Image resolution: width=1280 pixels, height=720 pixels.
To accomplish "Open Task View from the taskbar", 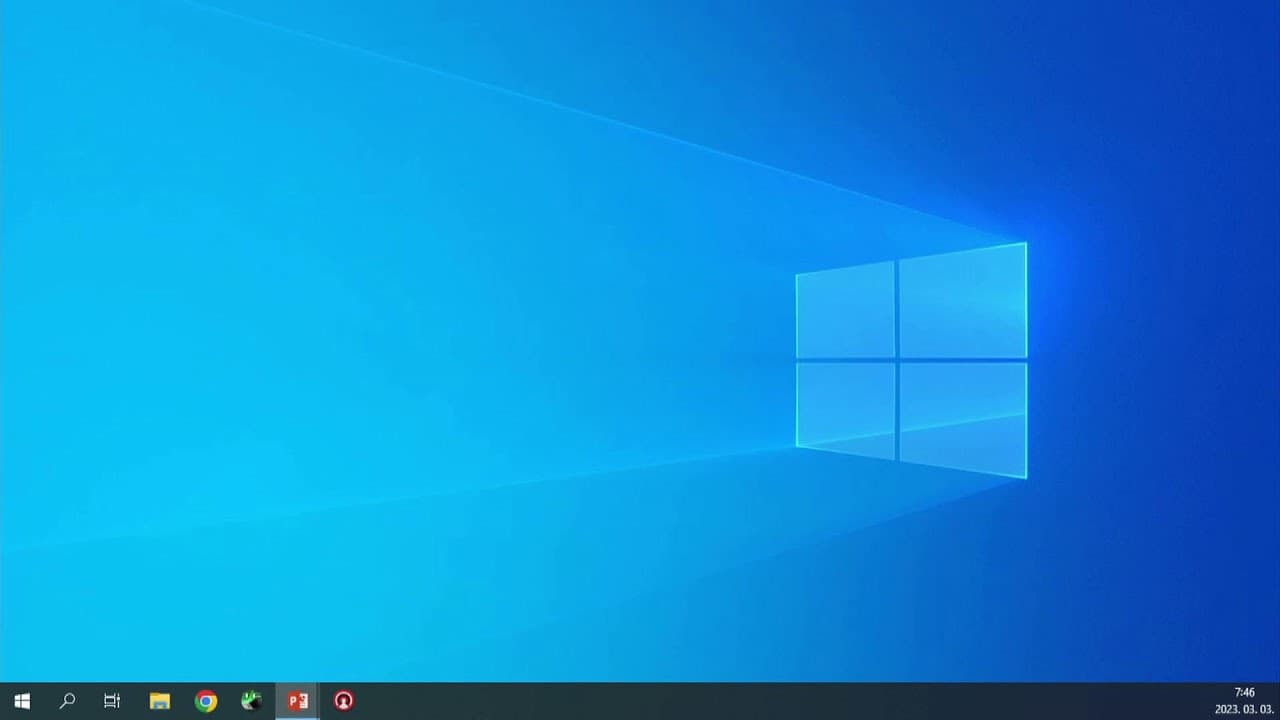I will coord(112,701).
